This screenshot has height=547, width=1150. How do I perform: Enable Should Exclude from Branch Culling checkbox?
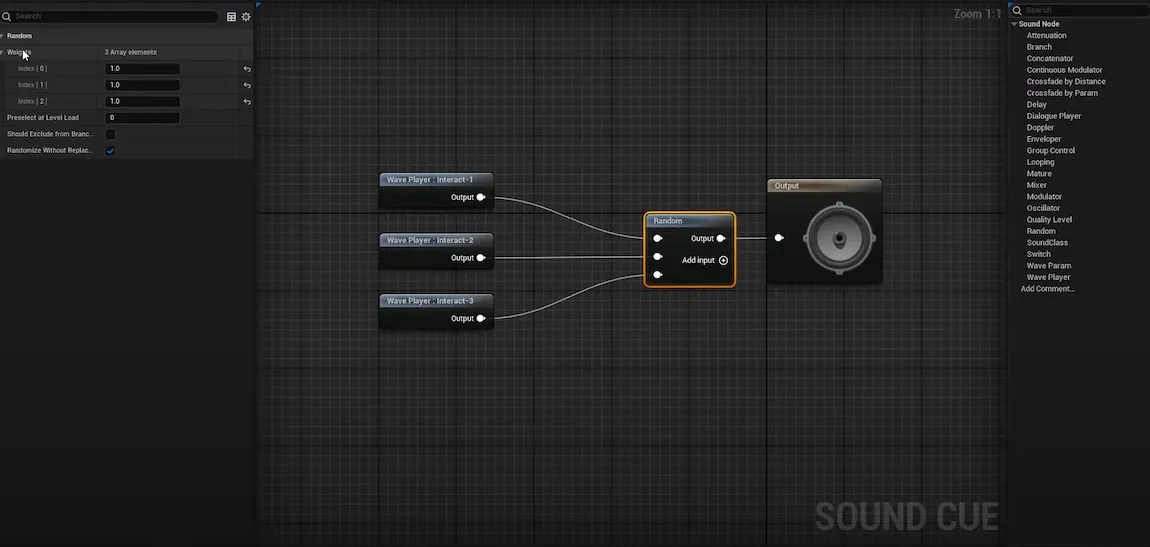(110, 134)
